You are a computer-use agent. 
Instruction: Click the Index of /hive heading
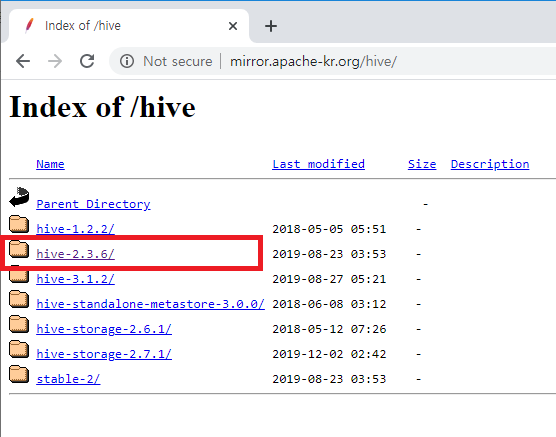tap(102, 107)
